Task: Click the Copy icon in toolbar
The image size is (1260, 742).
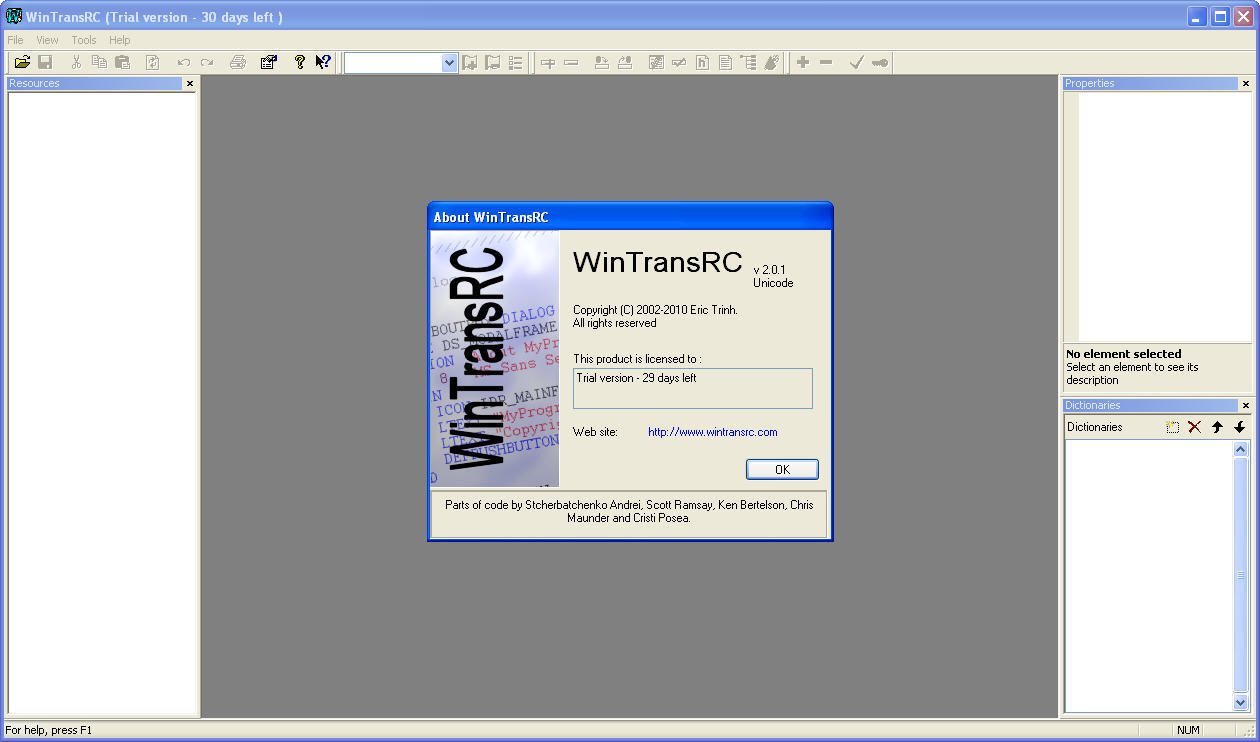Action: click(x=99, y=62)
